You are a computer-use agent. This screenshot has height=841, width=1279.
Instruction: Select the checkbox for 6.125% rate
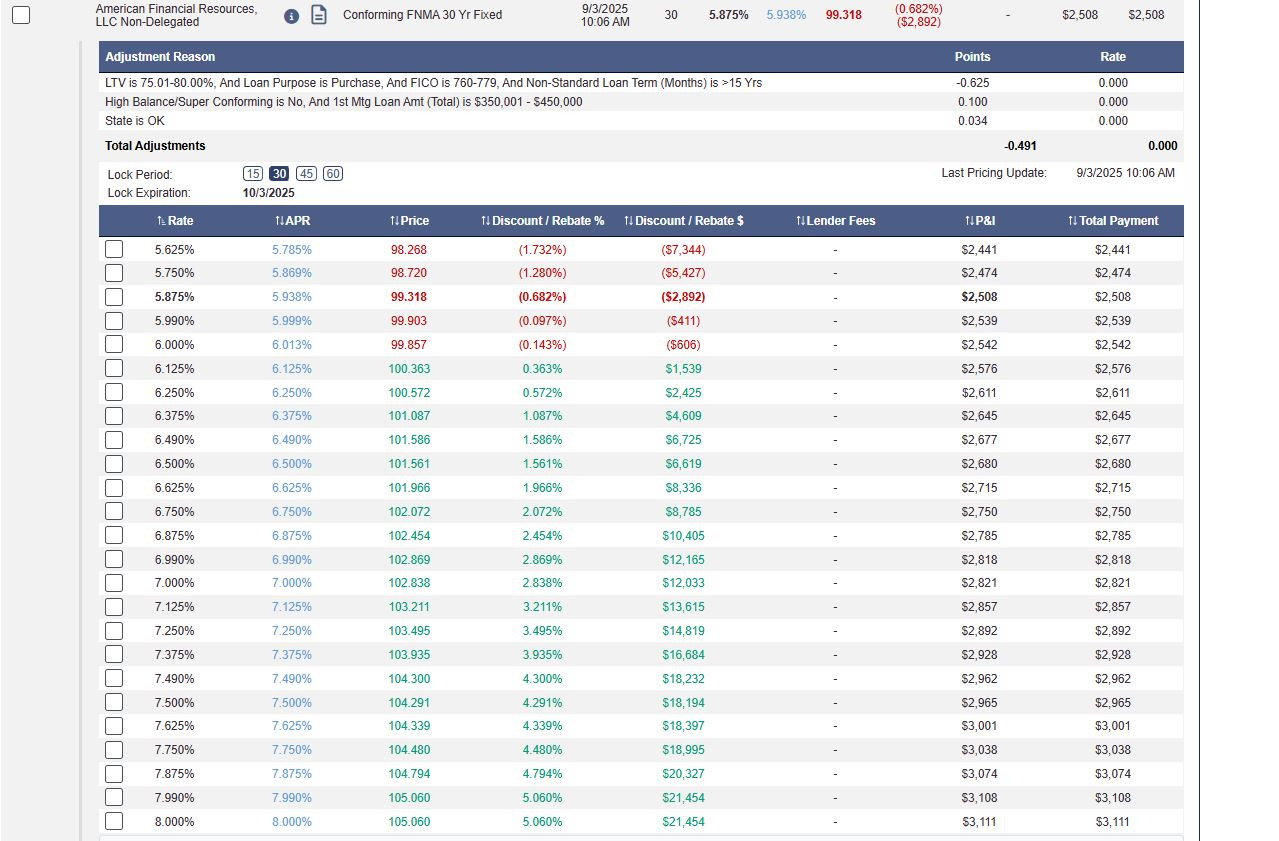114,368
